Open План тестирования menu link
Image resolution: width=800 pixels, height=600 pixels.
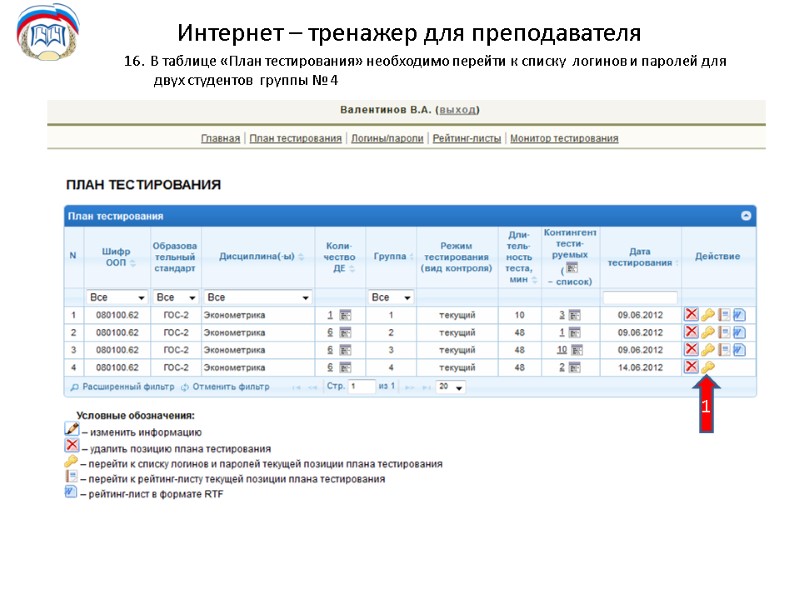click(x=295, y=138)
